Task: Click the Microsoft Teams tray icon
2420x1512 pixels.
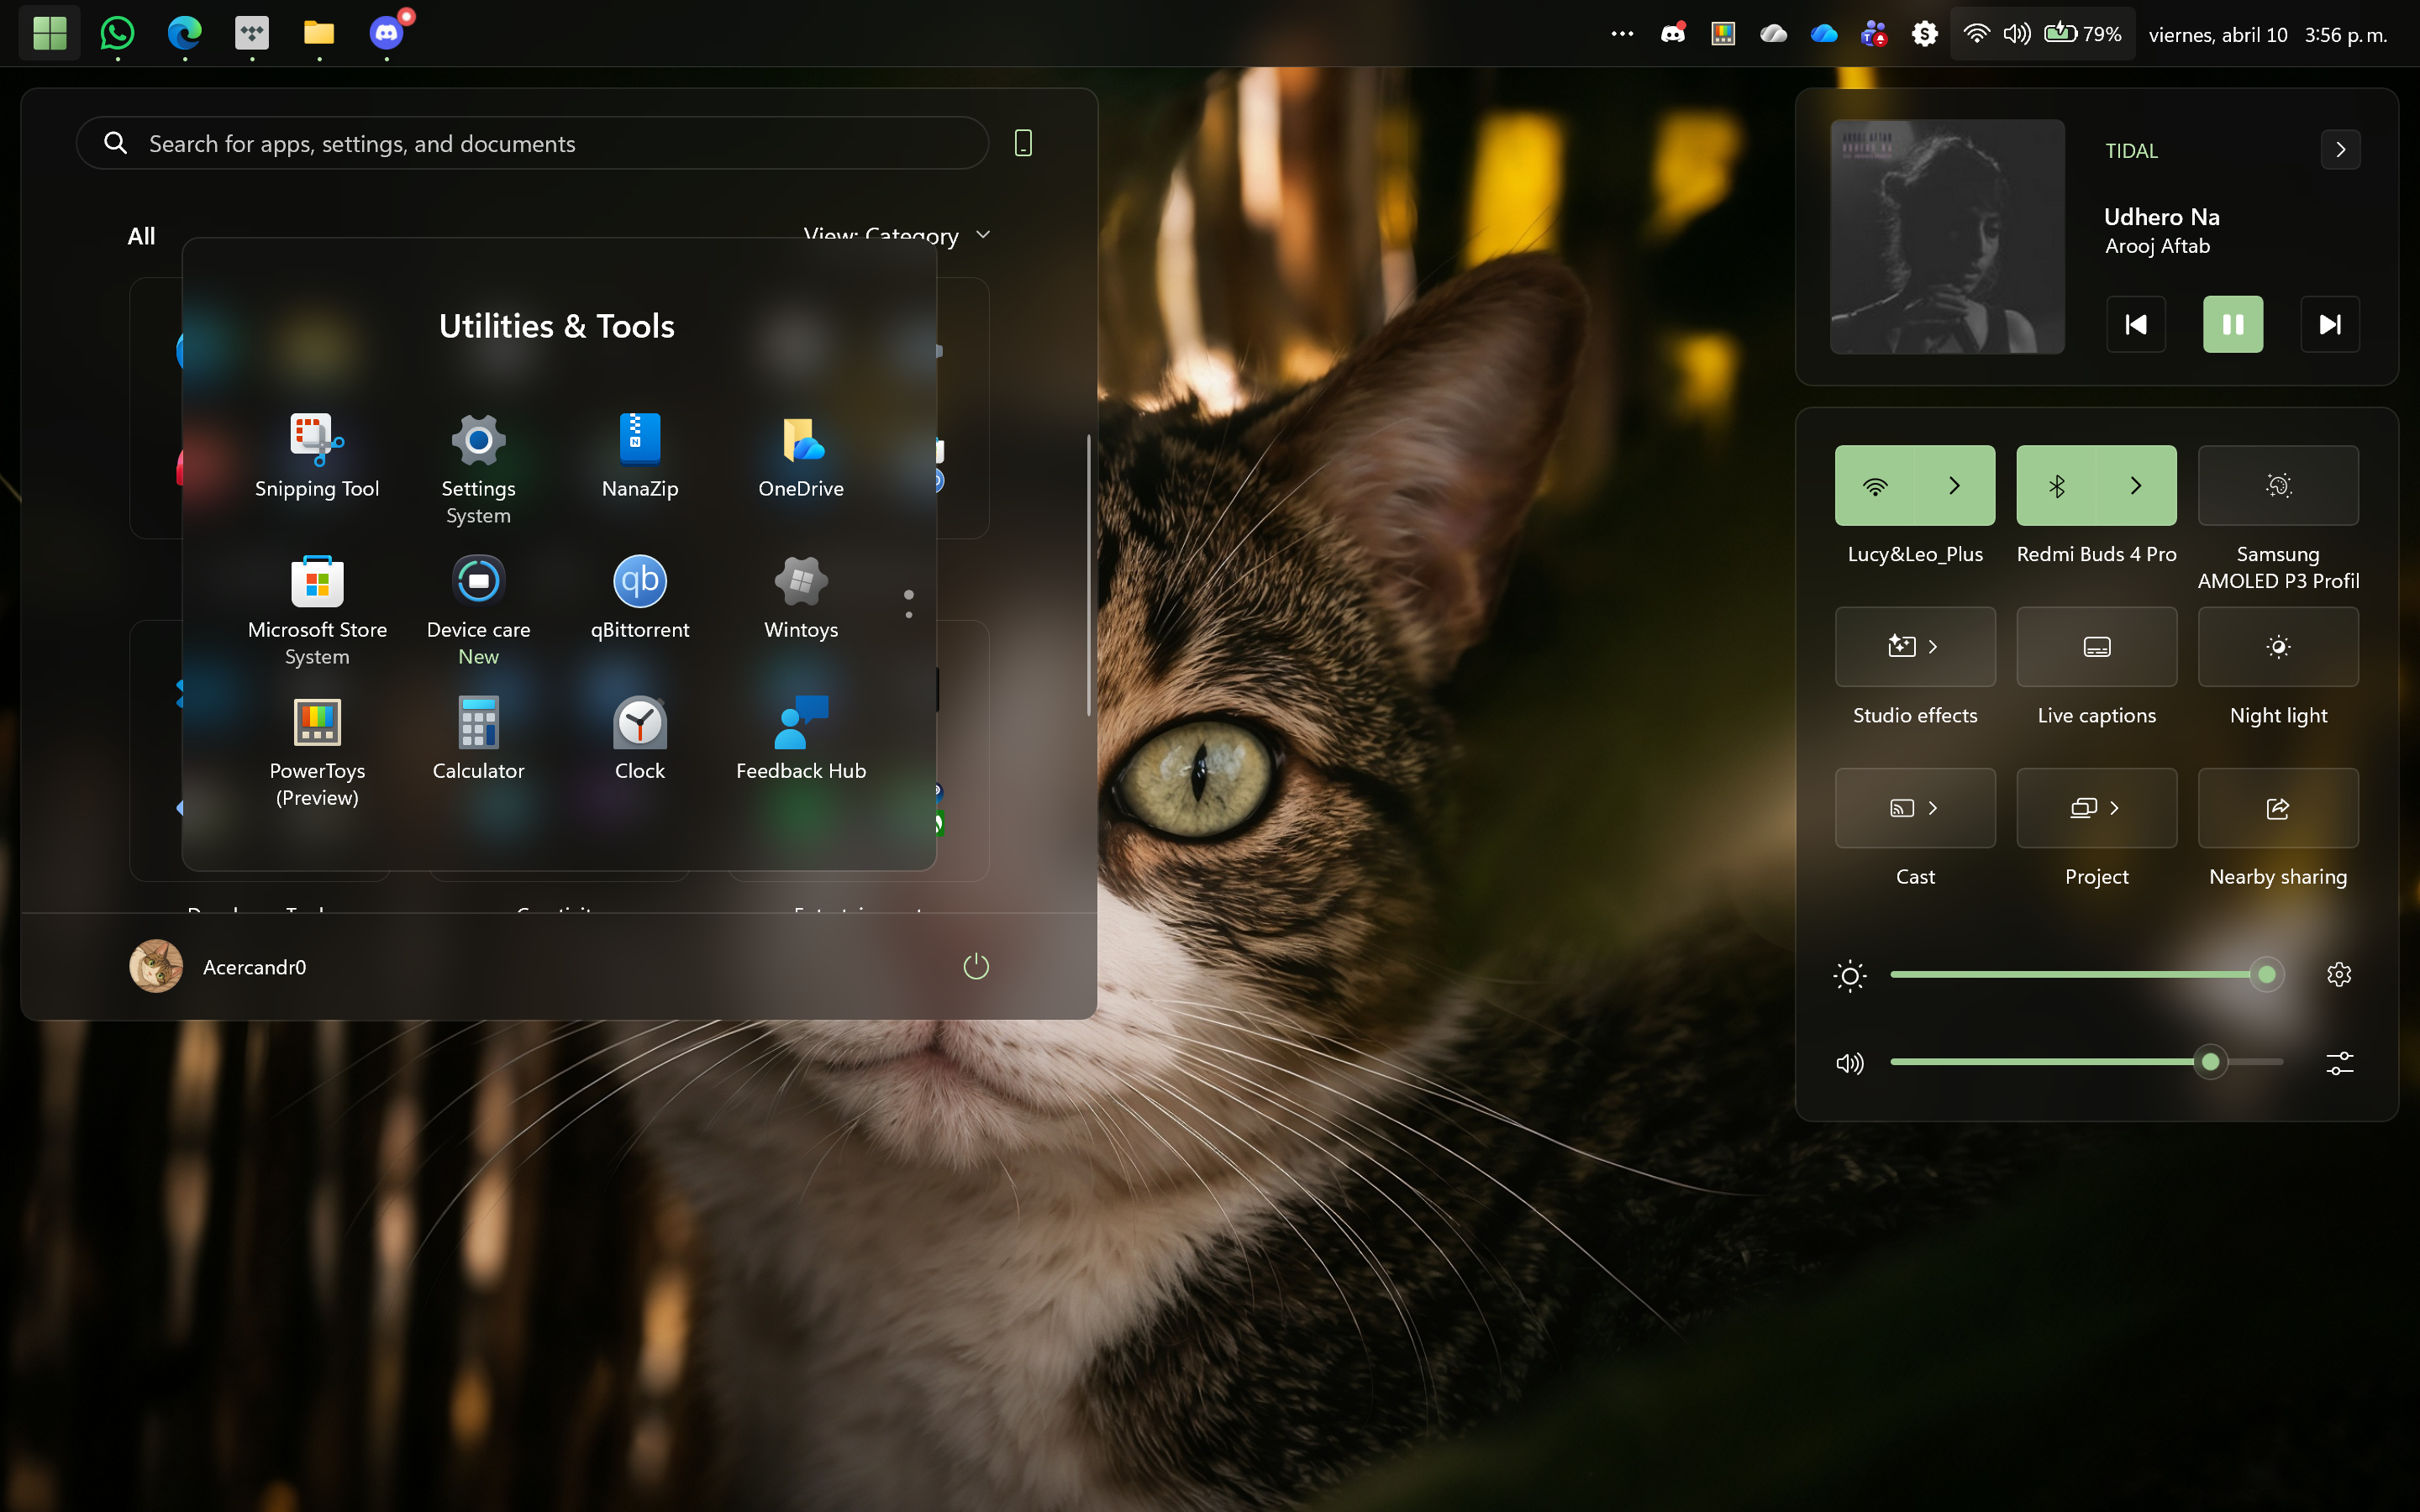Action: tap(1874, 34)
